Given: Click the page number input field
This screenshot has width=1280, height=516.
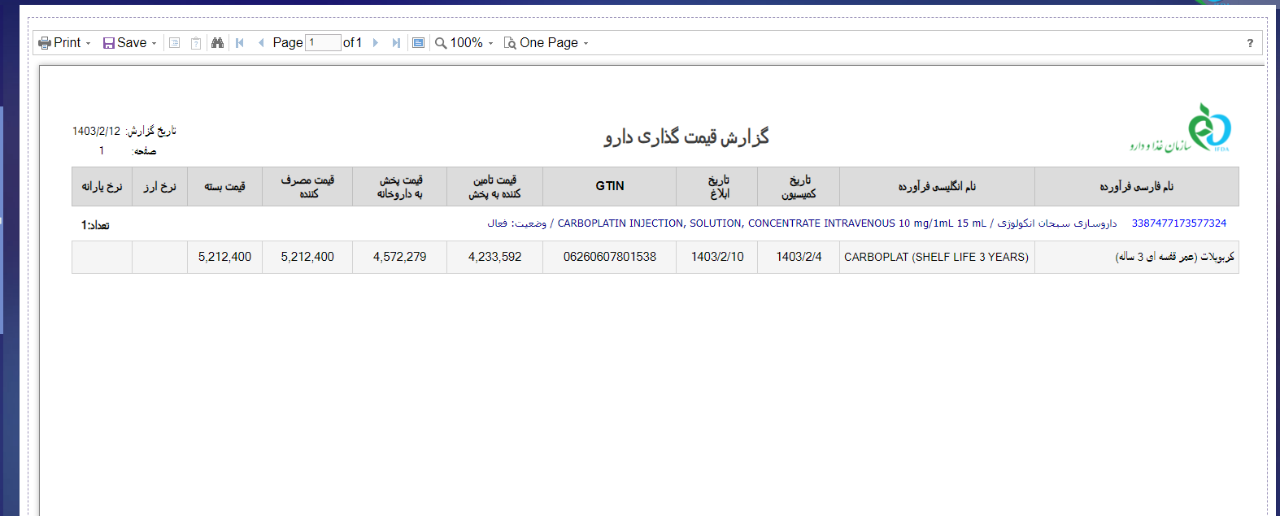Looking at the screenshot, I should click(x=323, y=43).
